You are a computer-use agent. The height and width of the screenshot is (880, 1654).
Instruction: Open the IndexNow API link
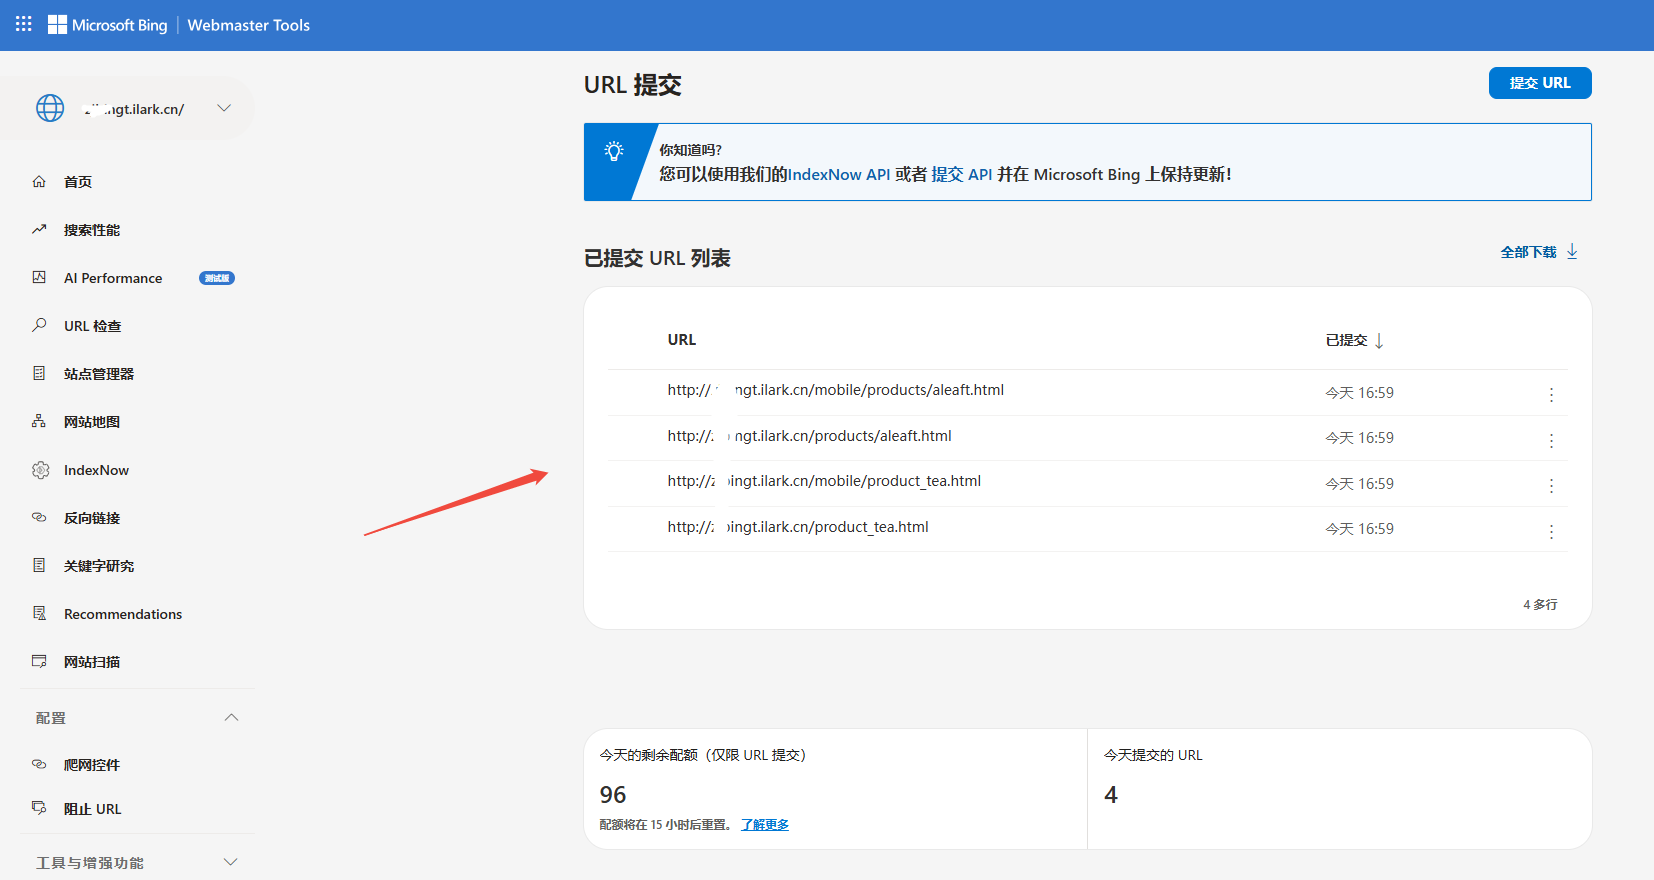839,174
